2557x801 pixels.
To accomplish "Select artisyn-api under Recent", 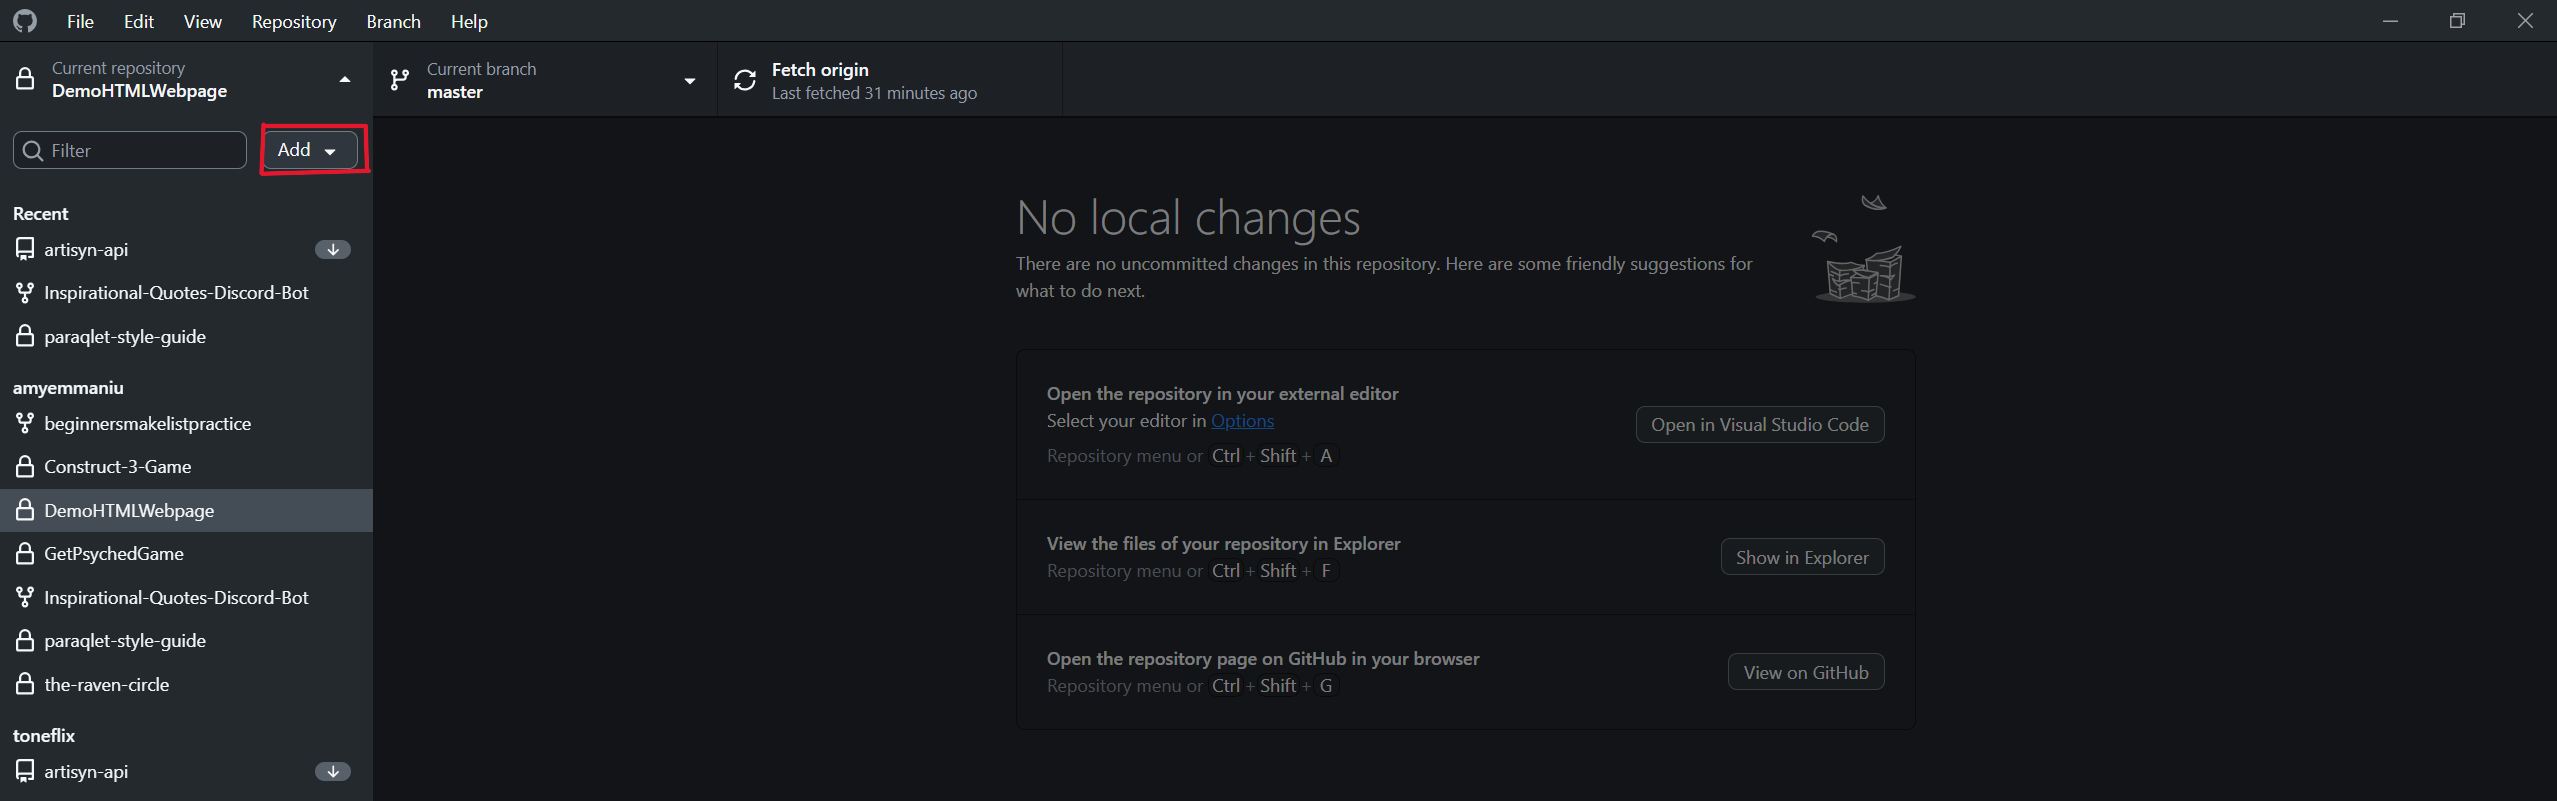I will (x=186, y=249).
